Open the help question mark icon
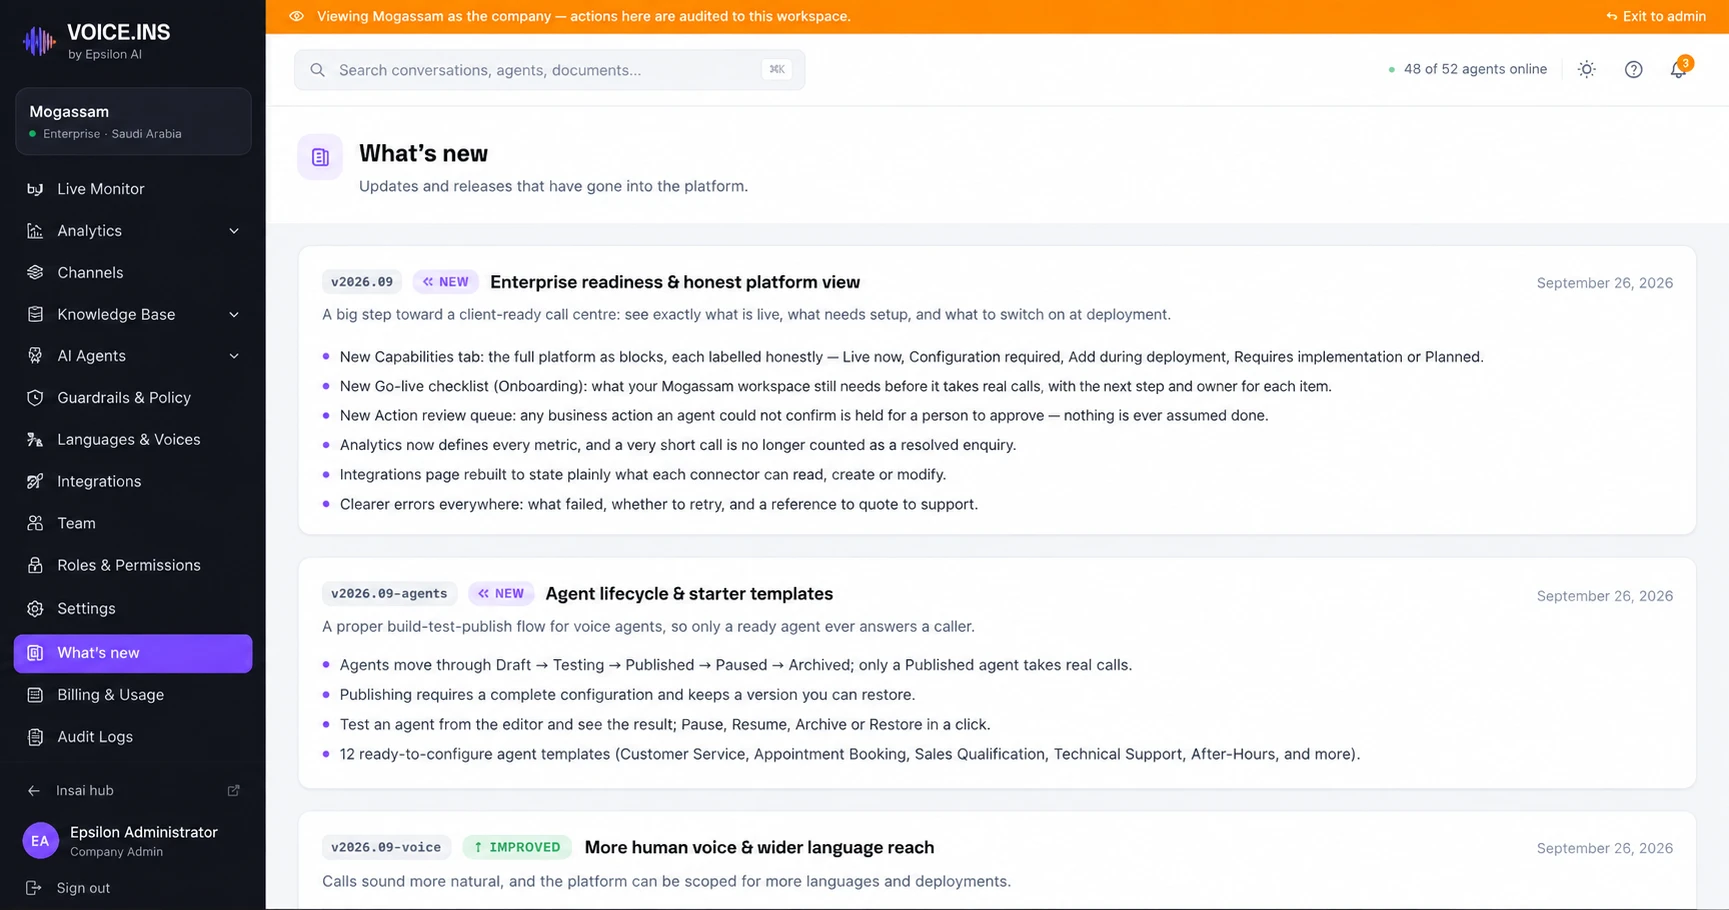Viewport: 1729px width, 910px height. [1633, 69]
